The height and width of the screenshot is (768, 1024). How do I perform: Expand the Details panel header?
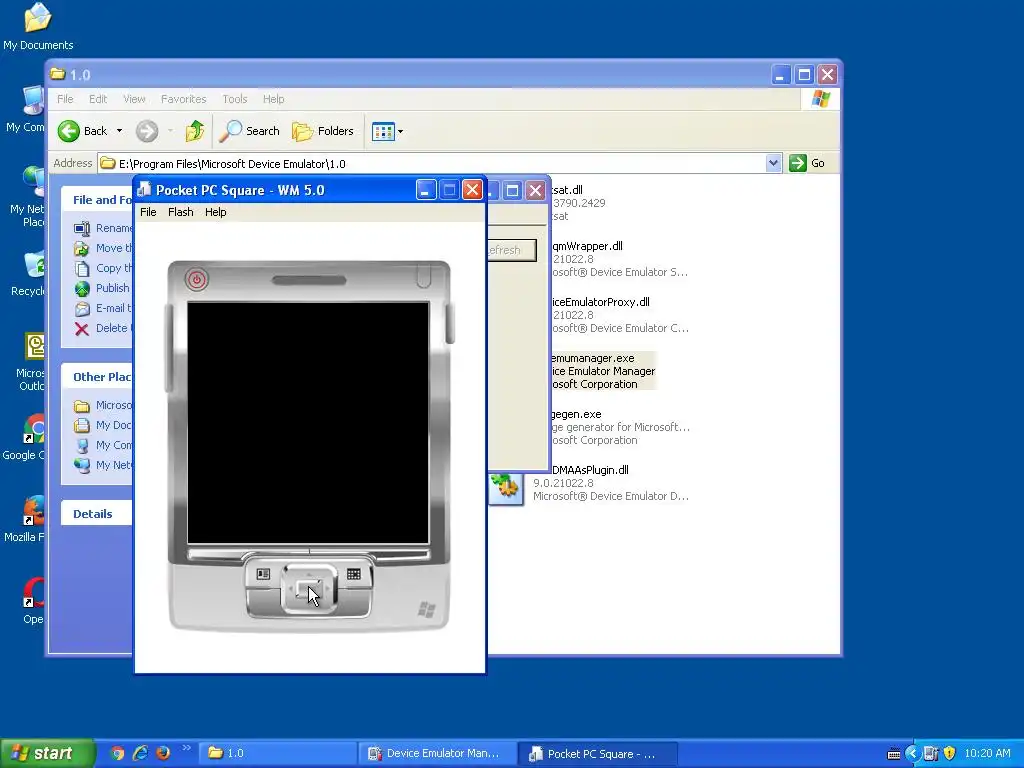point(97,514)
